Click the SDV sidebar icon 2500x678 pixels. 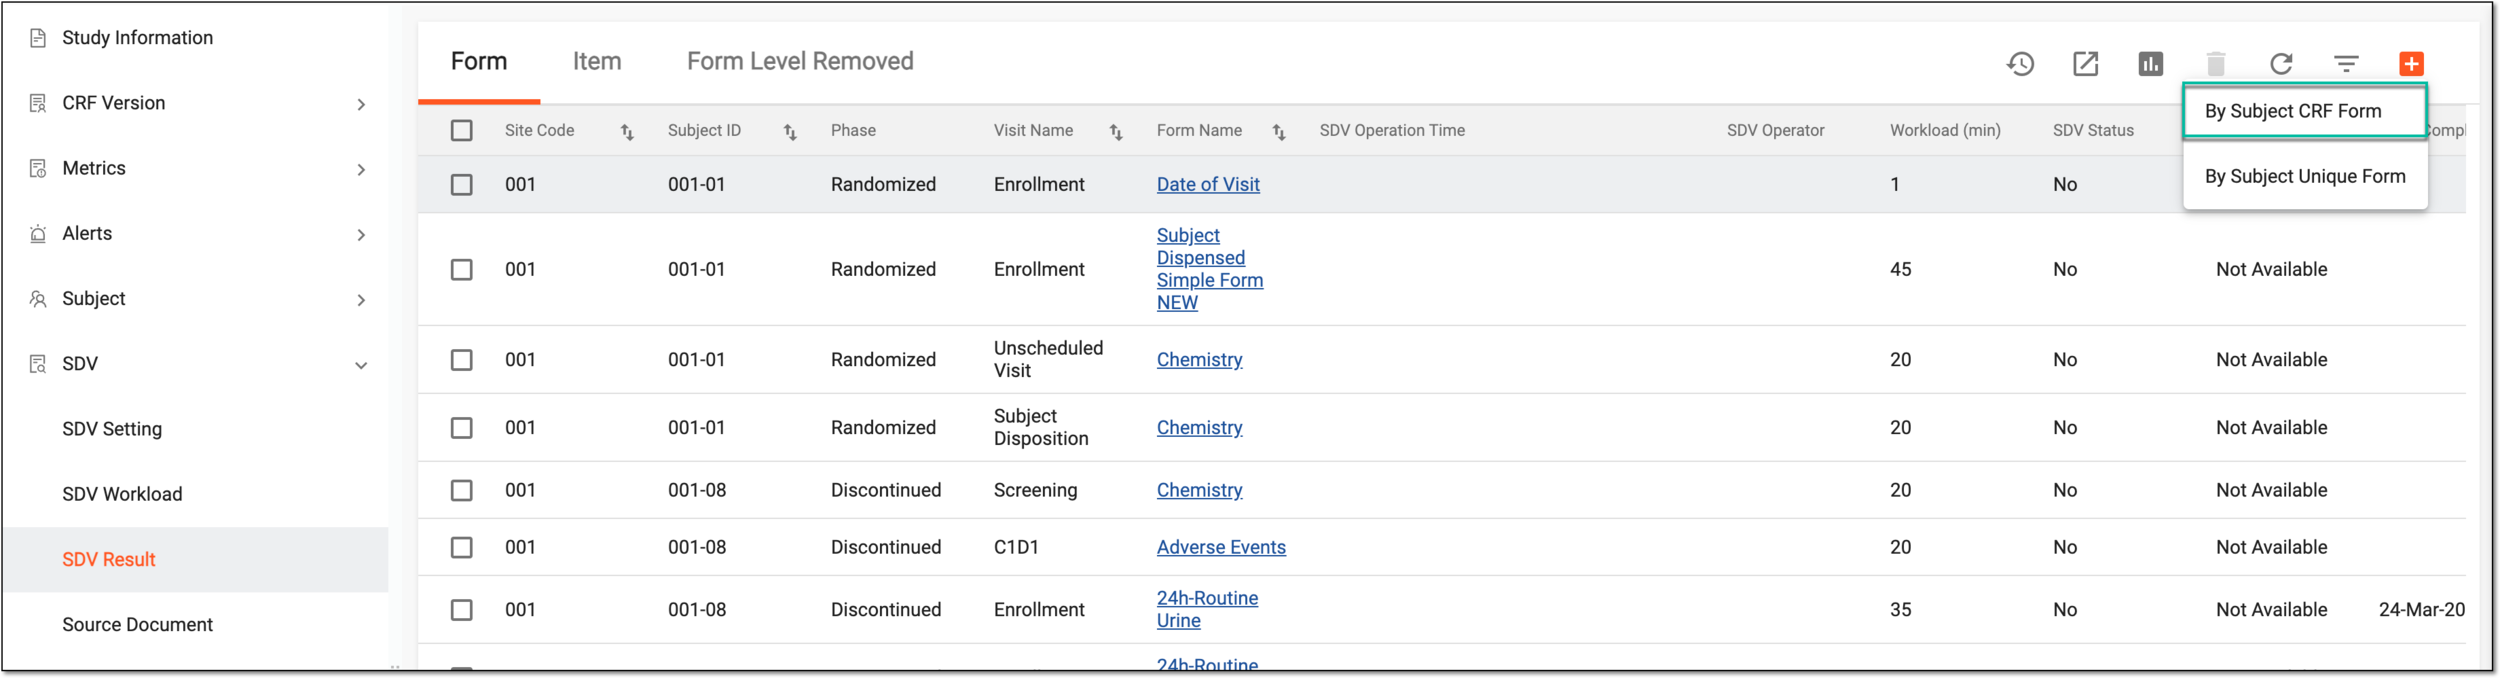[x=38, y=364]
